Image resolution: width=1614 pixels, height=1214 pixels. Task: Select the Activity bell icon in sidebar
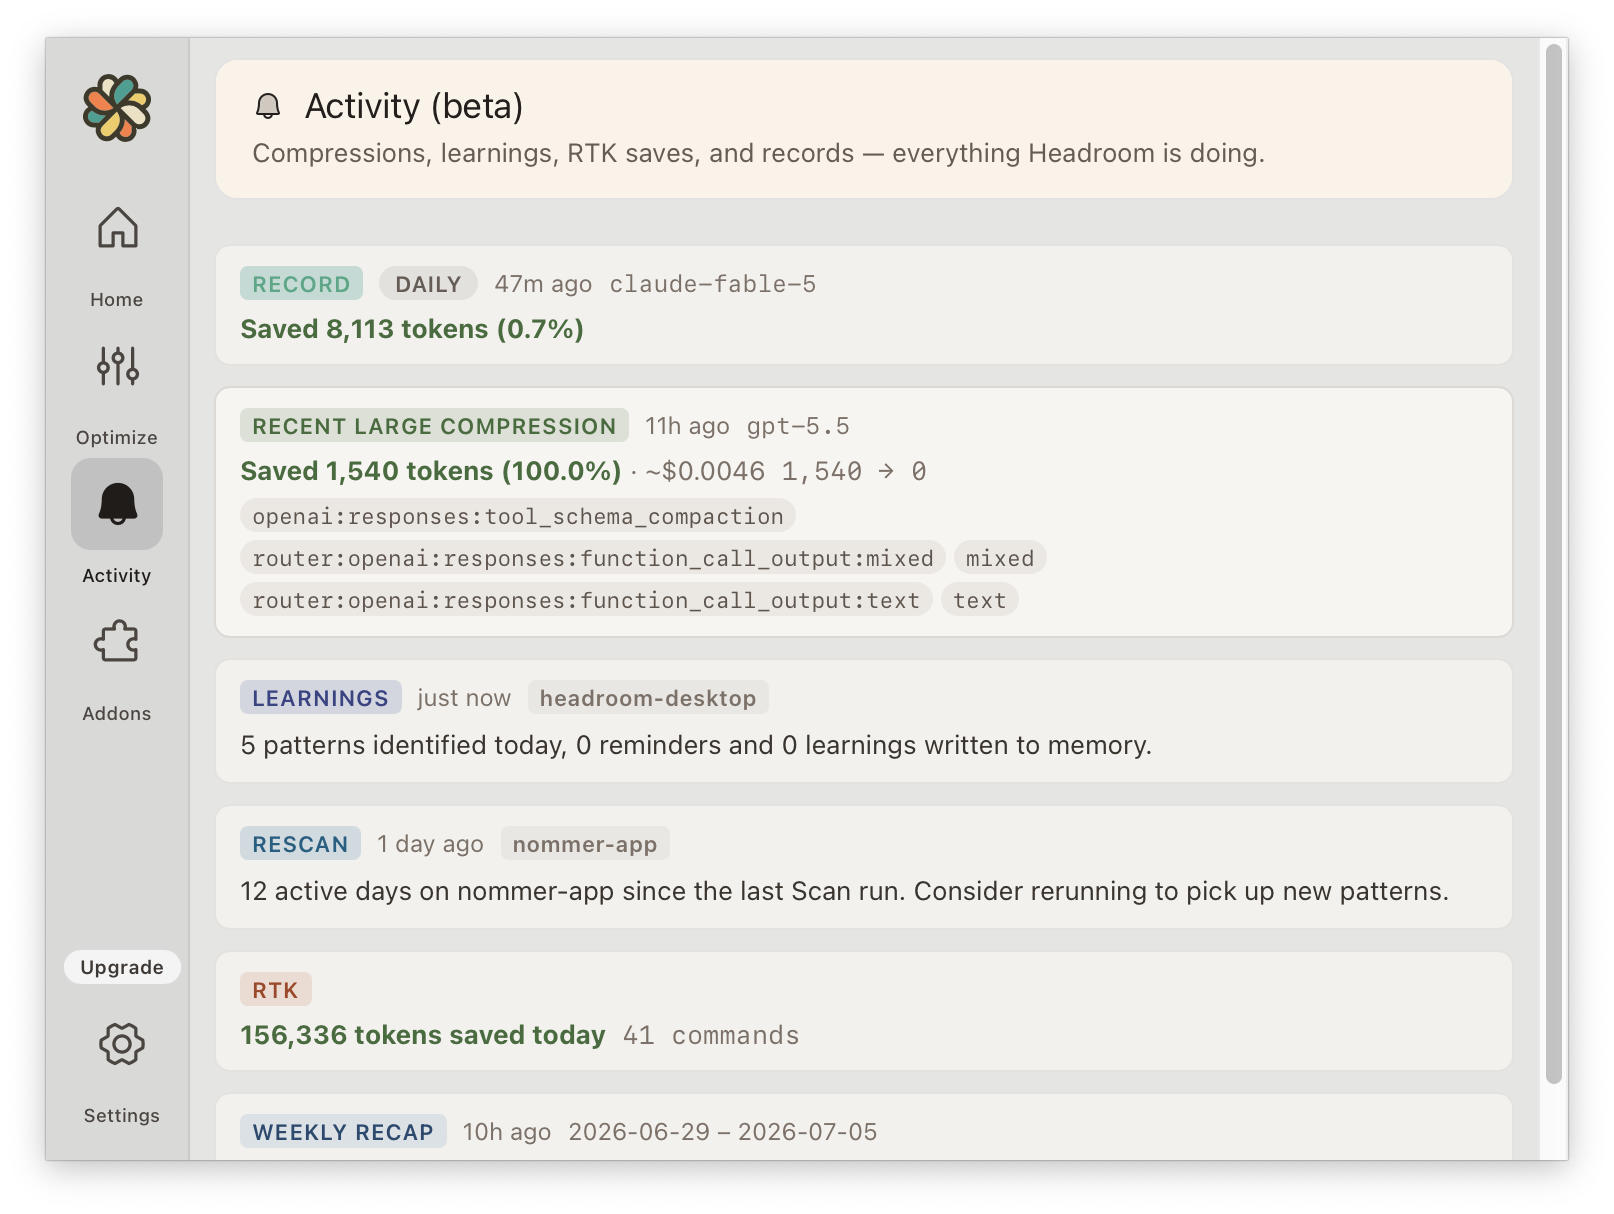pos(117,504)
